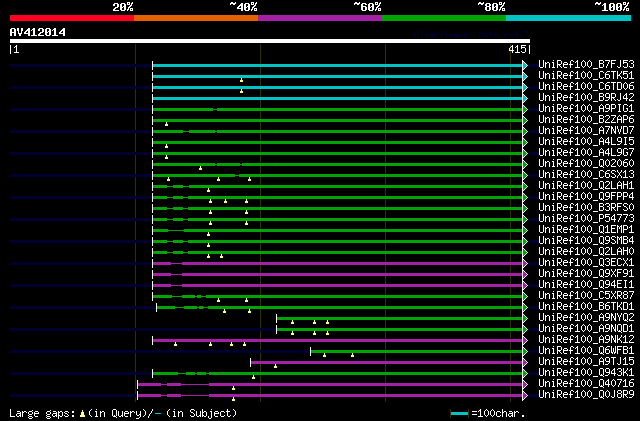Click the 415 query end position label
The image size is (640, 421).
click(x=518, y=49)
